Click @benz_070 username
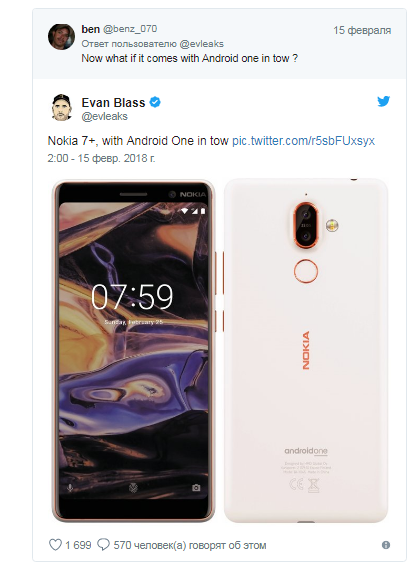The width and height of the screenshot is (419, 562). (130, 29)
